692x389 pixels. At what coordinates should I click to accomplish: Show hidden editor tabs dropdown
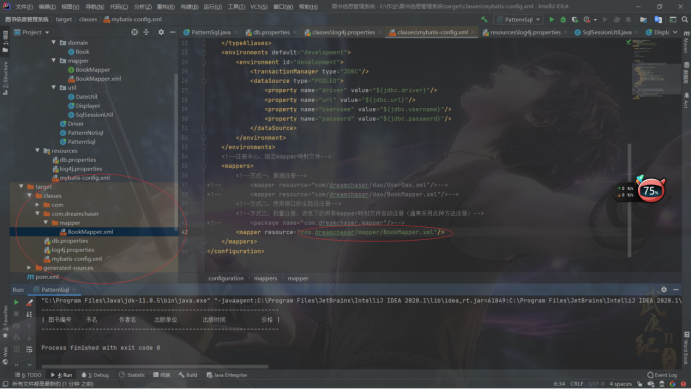pyautogui.click(x=675, y=32)
